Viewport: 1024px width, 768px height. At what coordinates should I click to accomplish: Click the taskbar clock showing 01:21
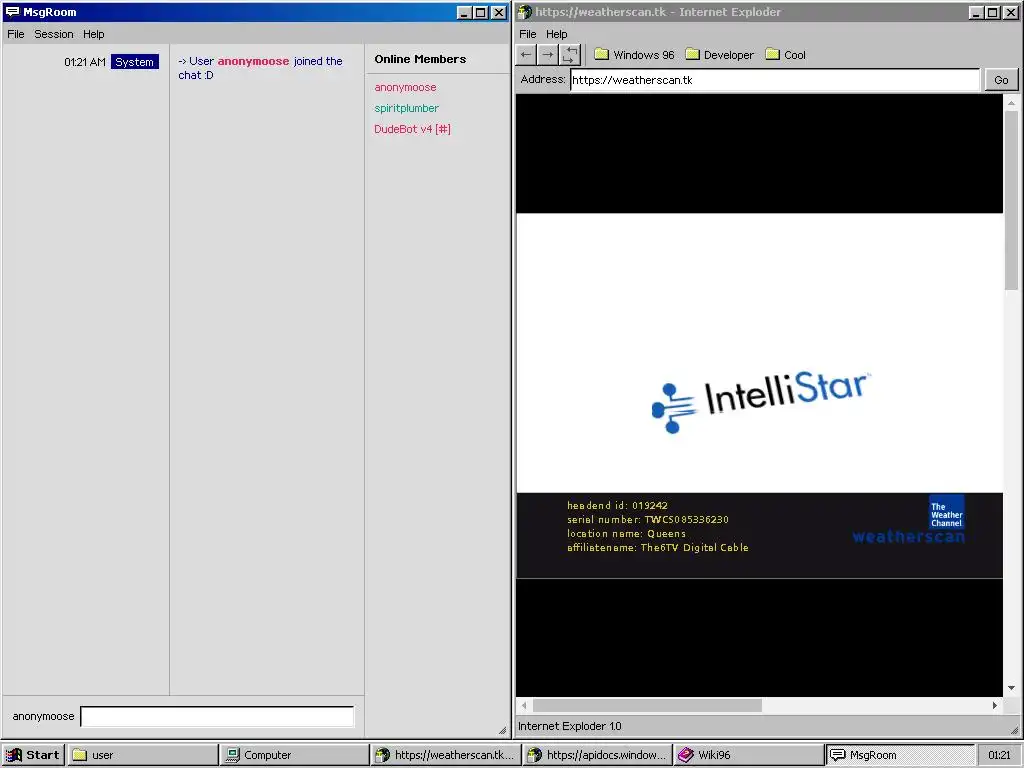click(999, 755)
